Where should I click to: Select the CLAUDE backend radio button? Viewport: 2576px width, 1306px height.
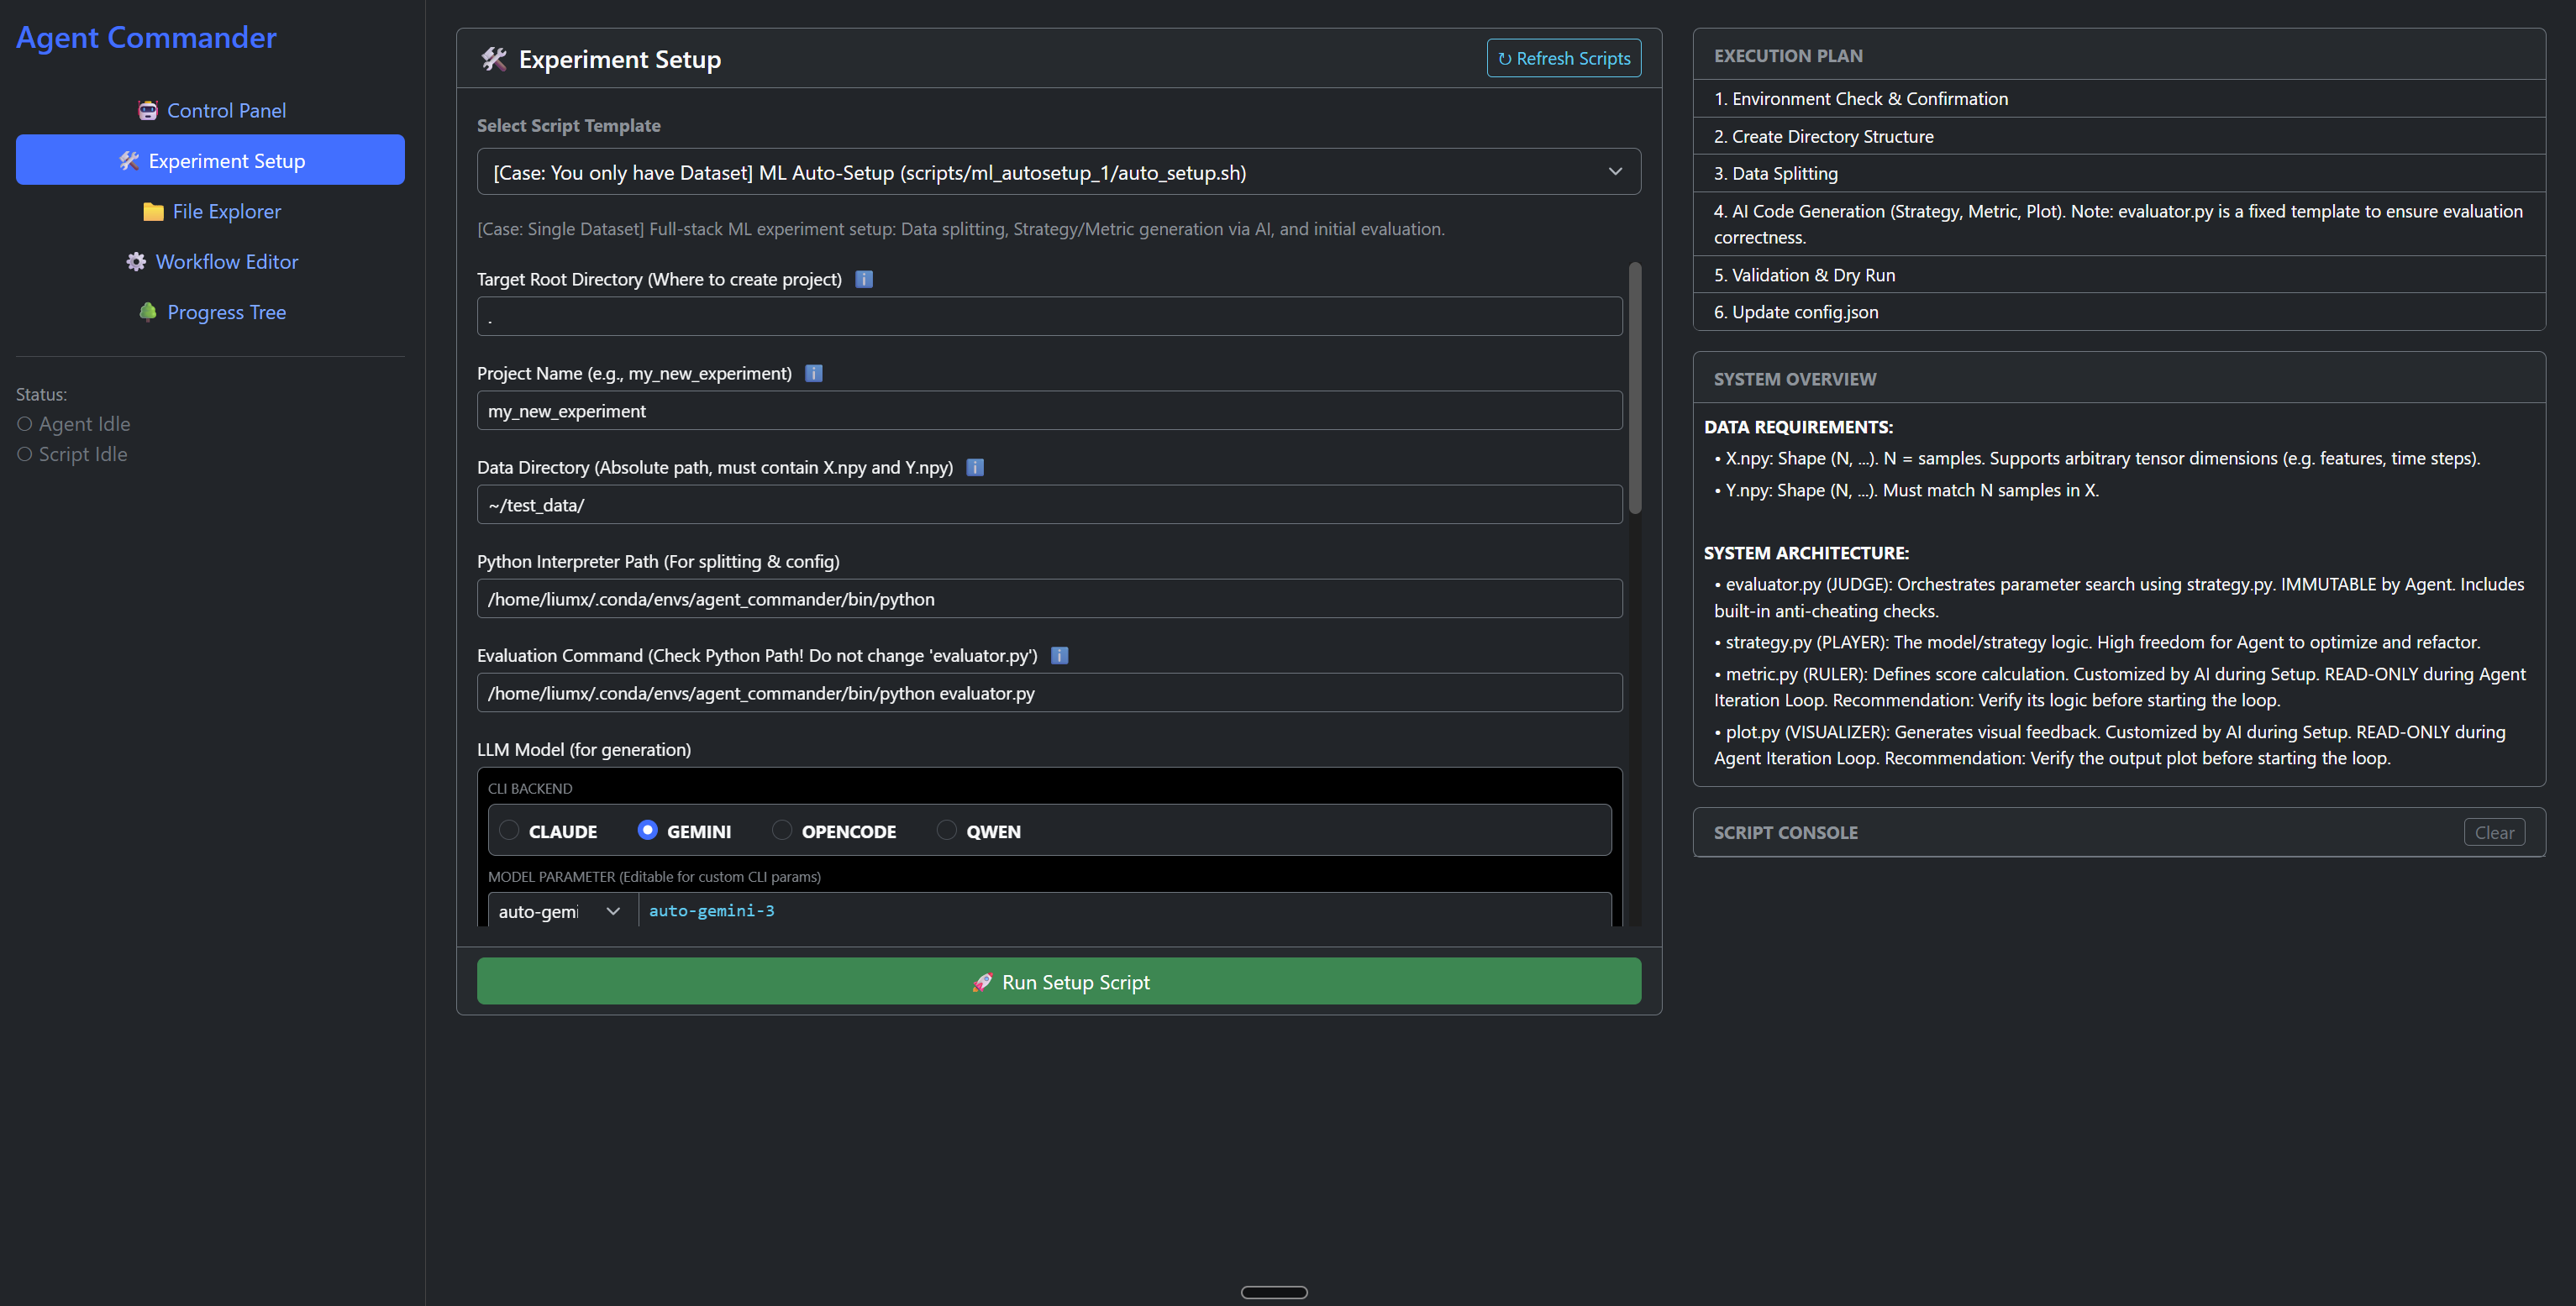pyautogui.click(x=509, y=830)
